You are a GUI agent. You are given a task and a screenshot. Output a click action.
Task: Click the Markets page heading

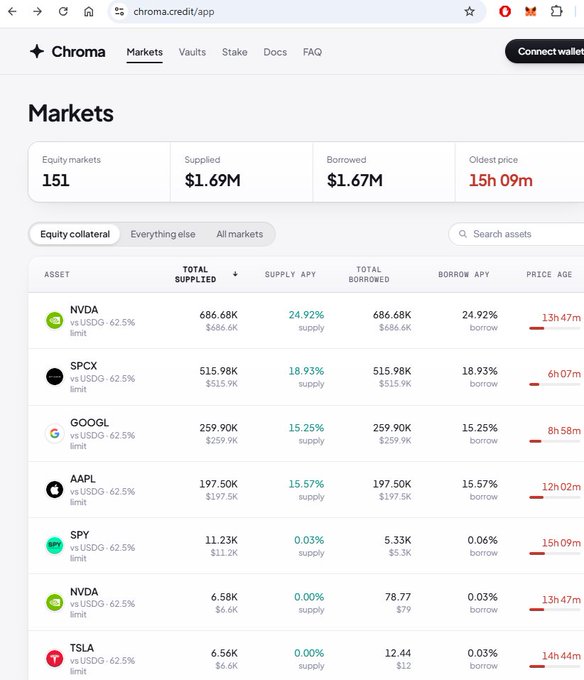(x=71, y=114)
